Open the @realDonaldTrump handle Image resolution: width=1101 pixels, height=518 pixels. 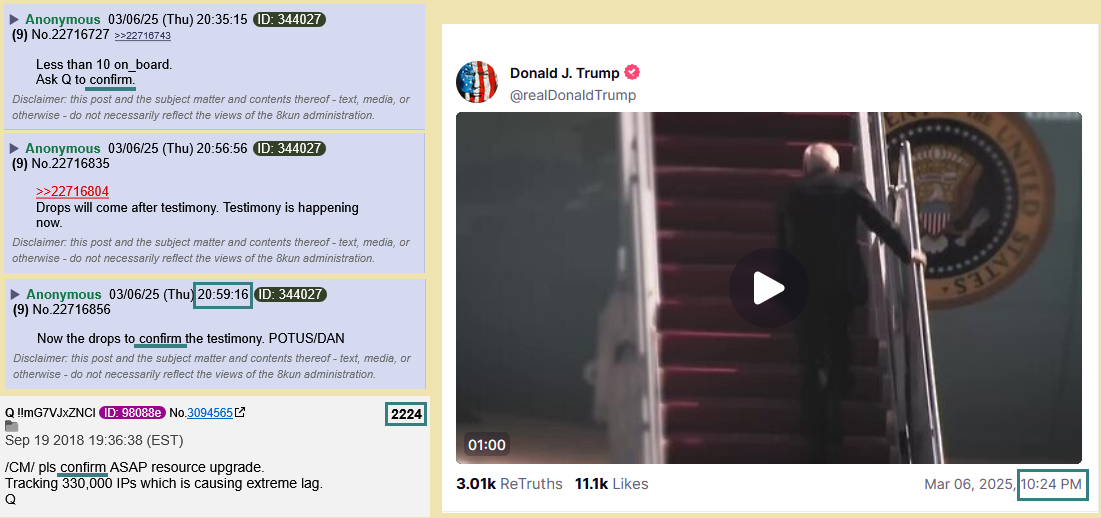573,95
